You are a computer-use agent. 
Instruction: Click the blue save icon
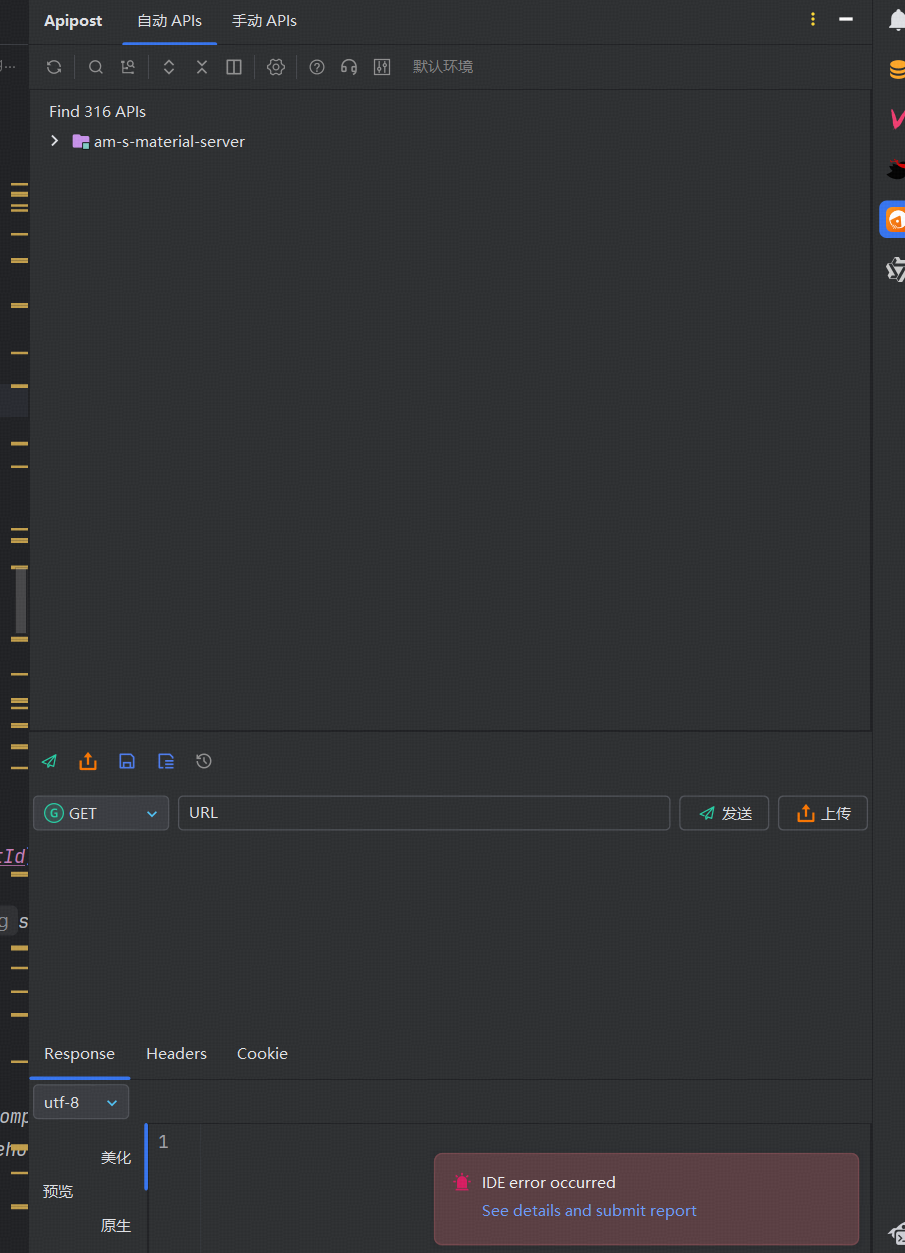[127, 761]
